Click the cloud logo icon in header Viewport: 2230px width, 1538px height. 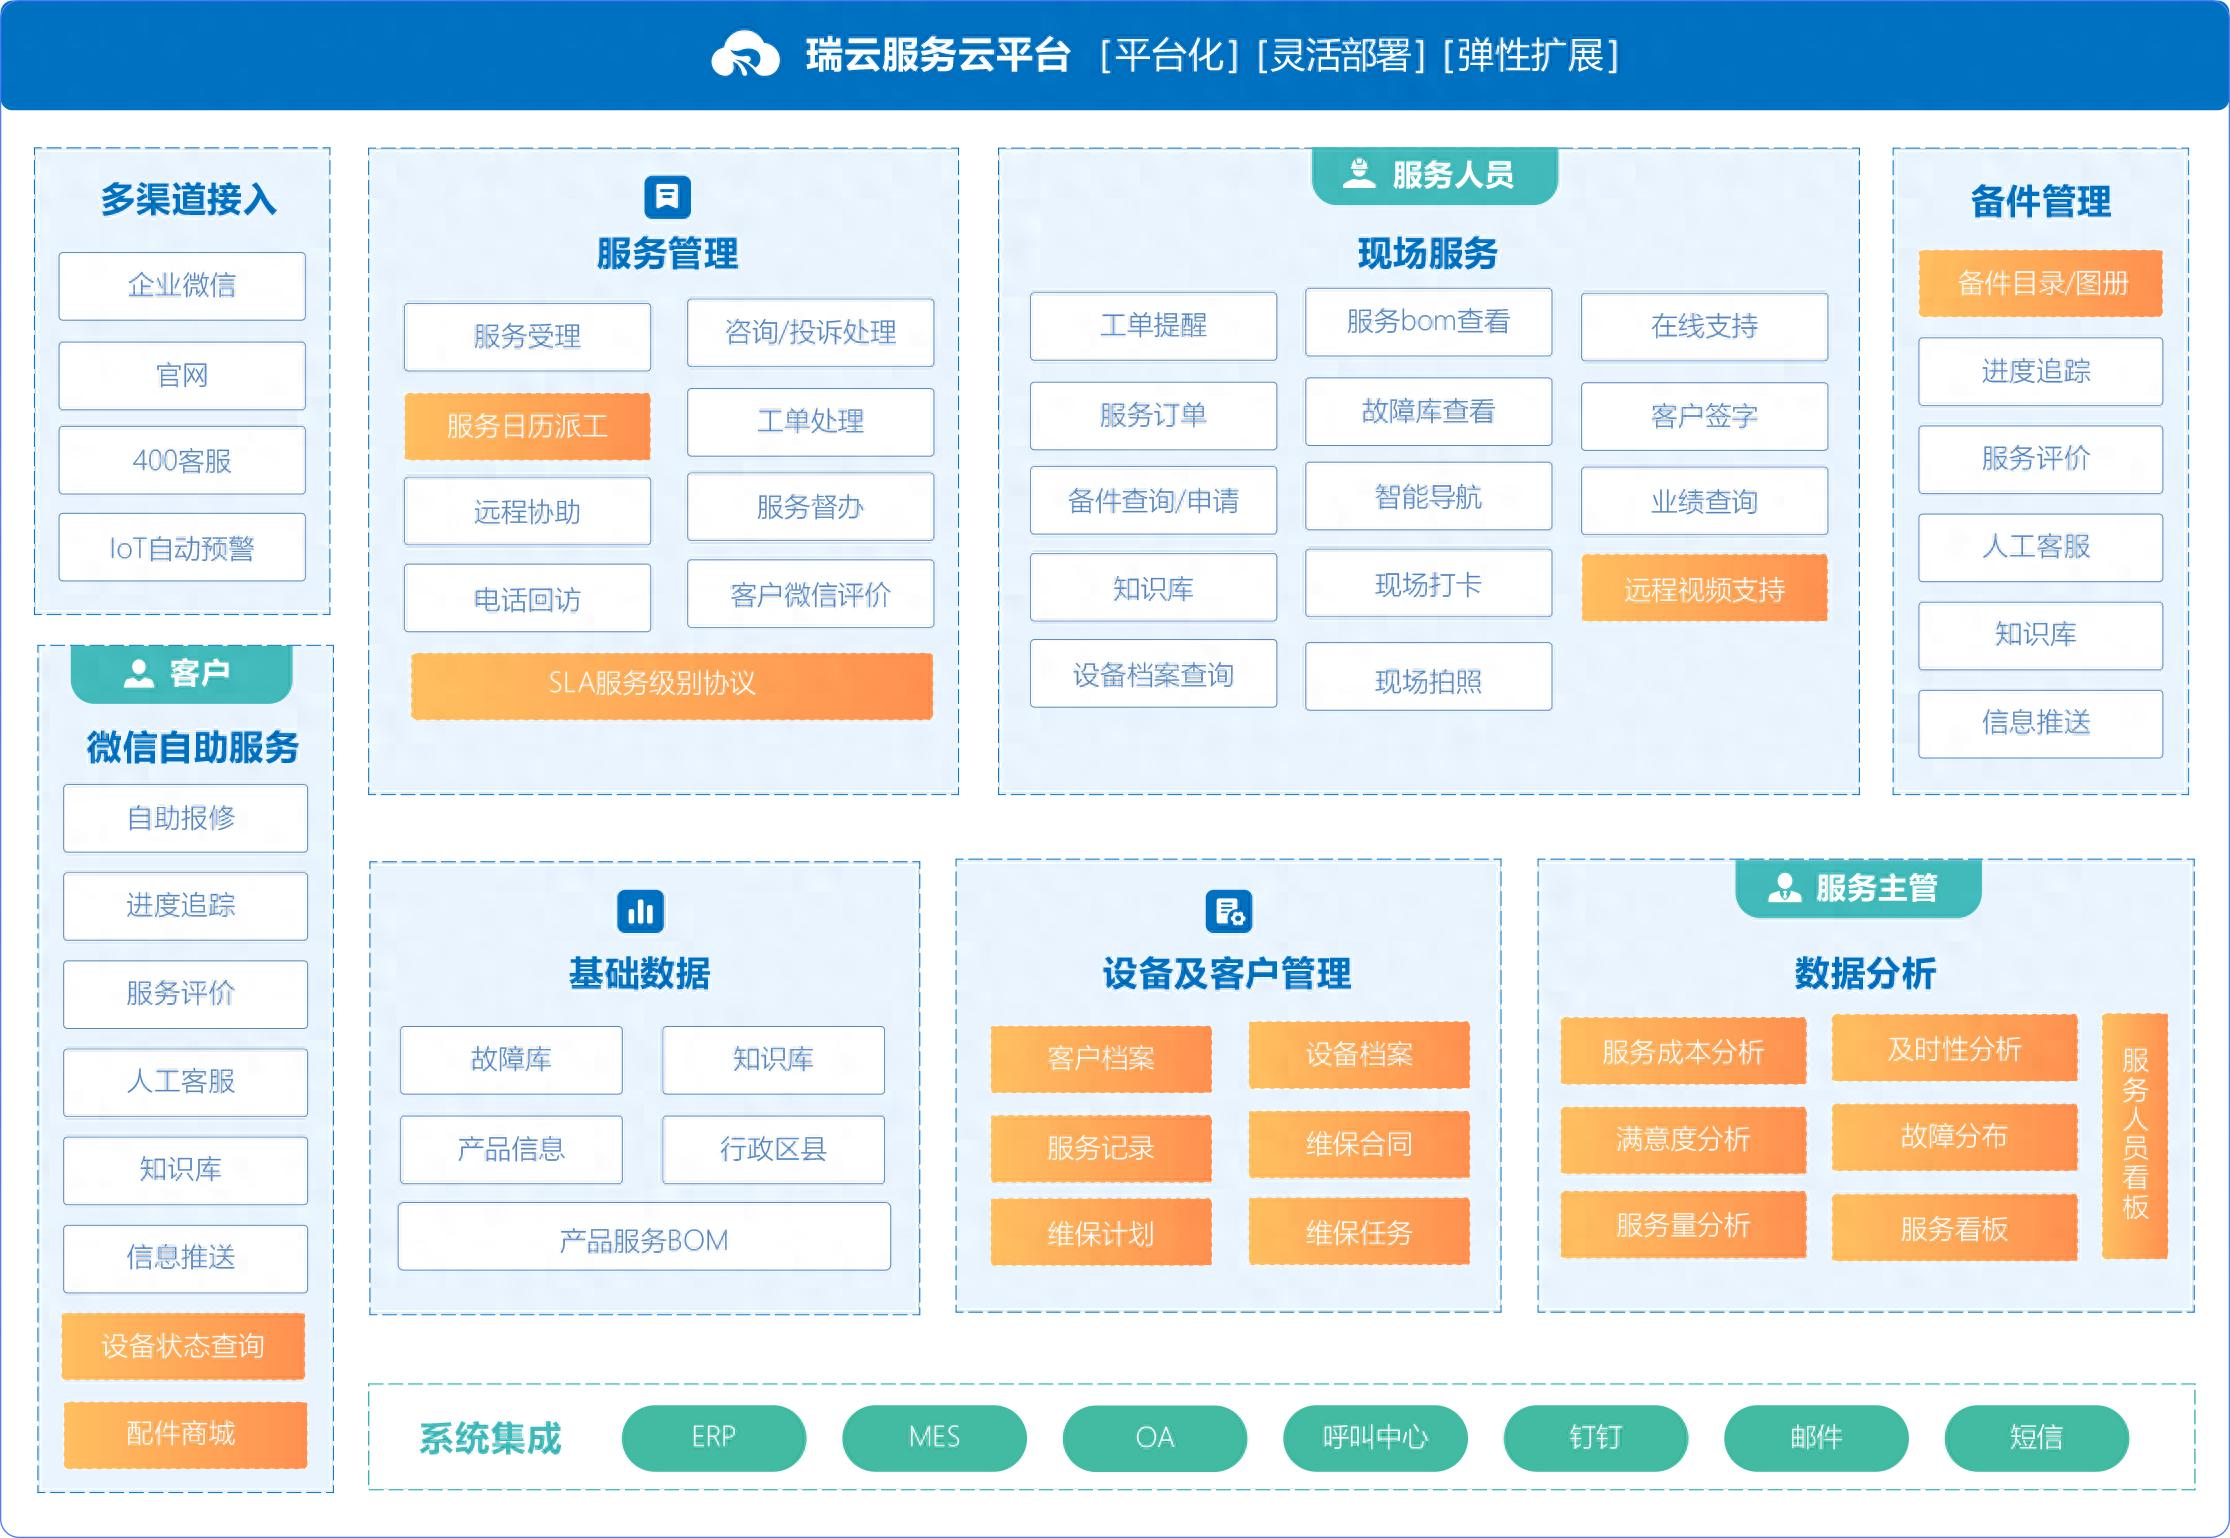pyautogui.click(x=744, y=55)
